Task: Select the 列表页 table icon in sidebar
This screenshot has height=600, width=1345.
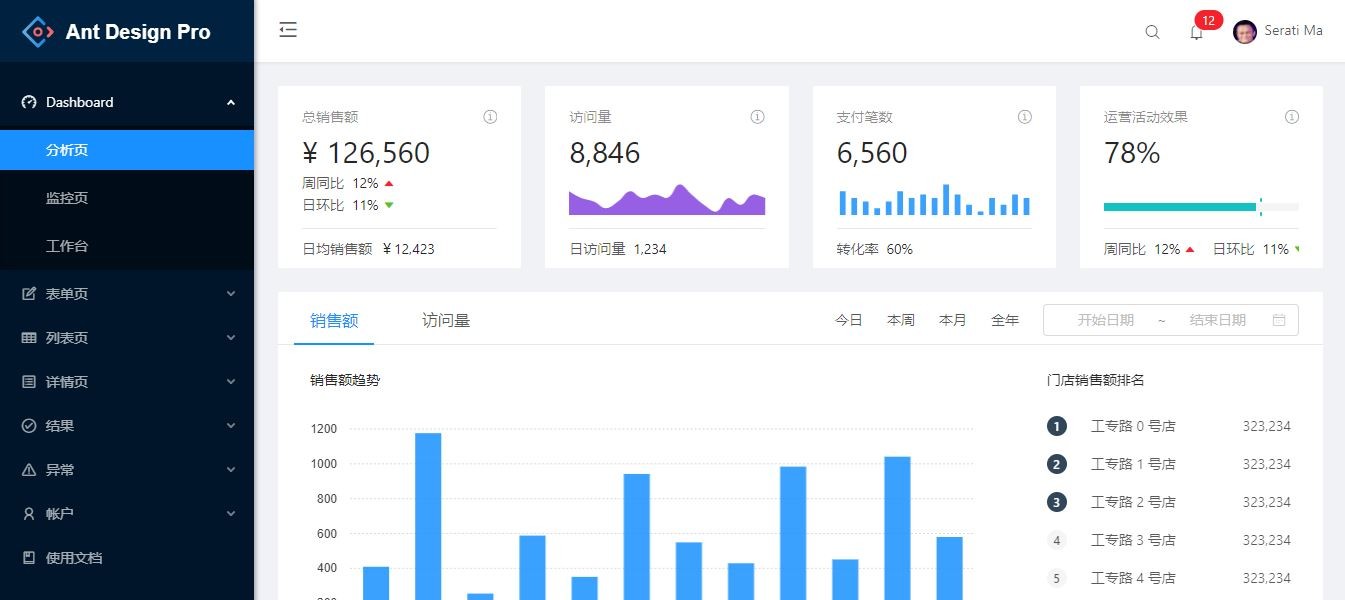Action: [30, 337]
